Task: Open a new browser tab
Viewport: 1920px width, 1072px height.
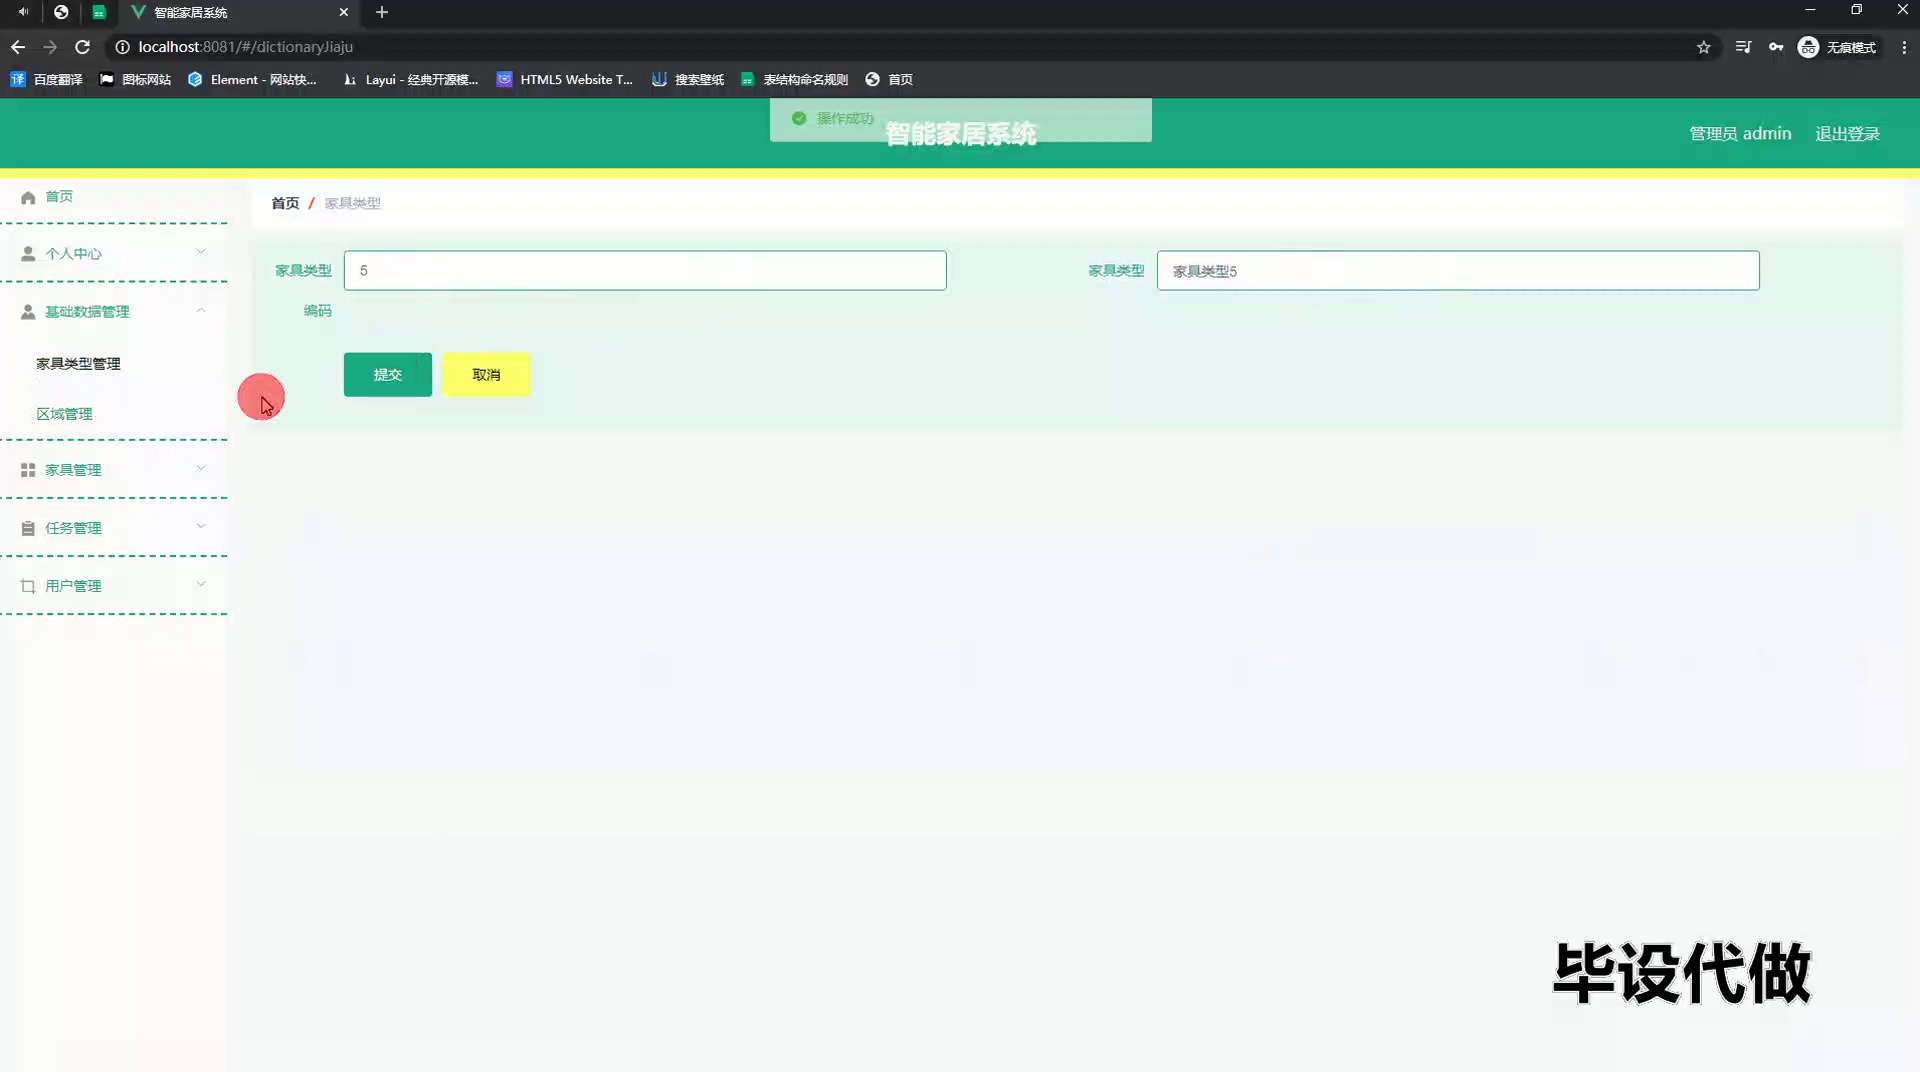Action: coord(382,12)
